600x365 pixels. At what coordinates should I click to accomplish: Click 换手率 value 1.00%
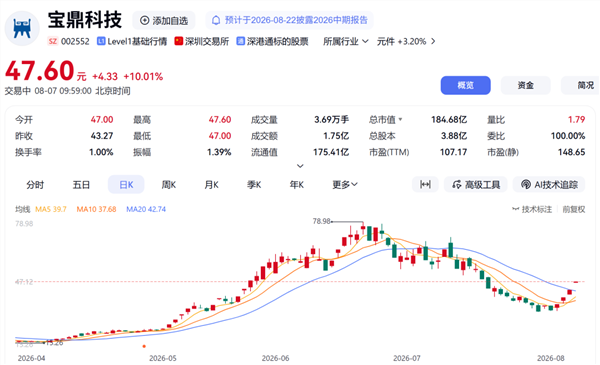point(101,152)
